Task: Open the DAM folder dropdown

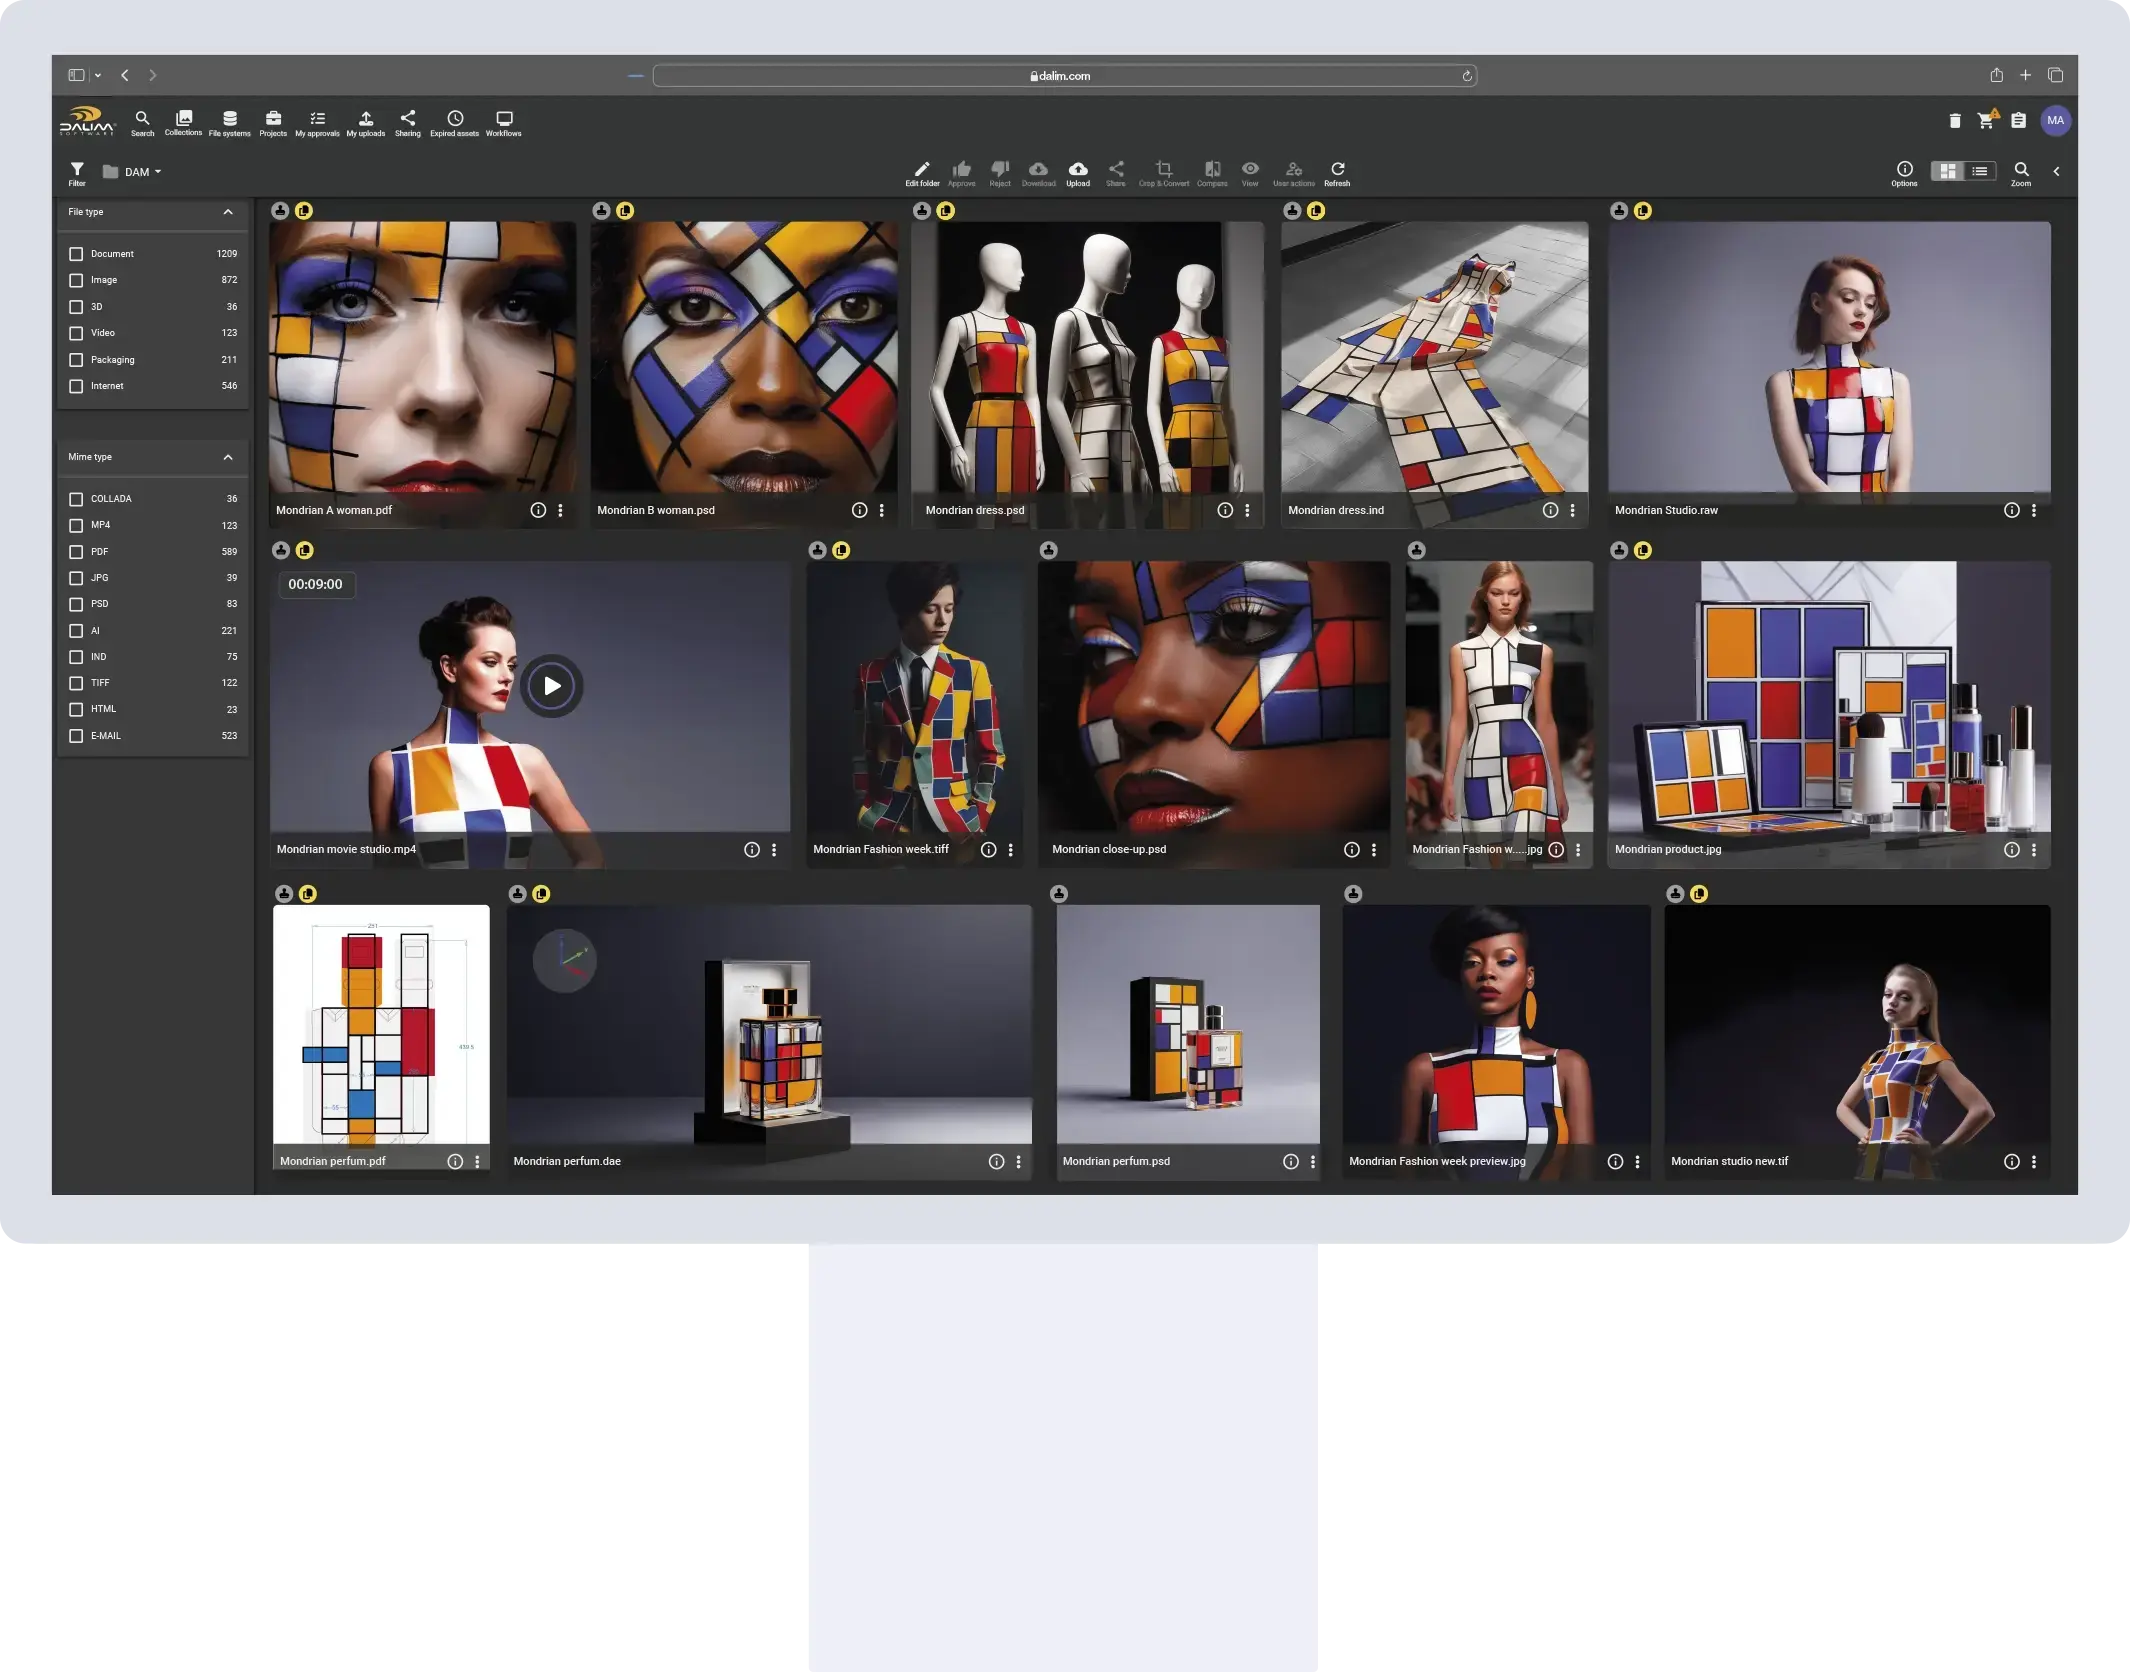Action: [138, 171]
